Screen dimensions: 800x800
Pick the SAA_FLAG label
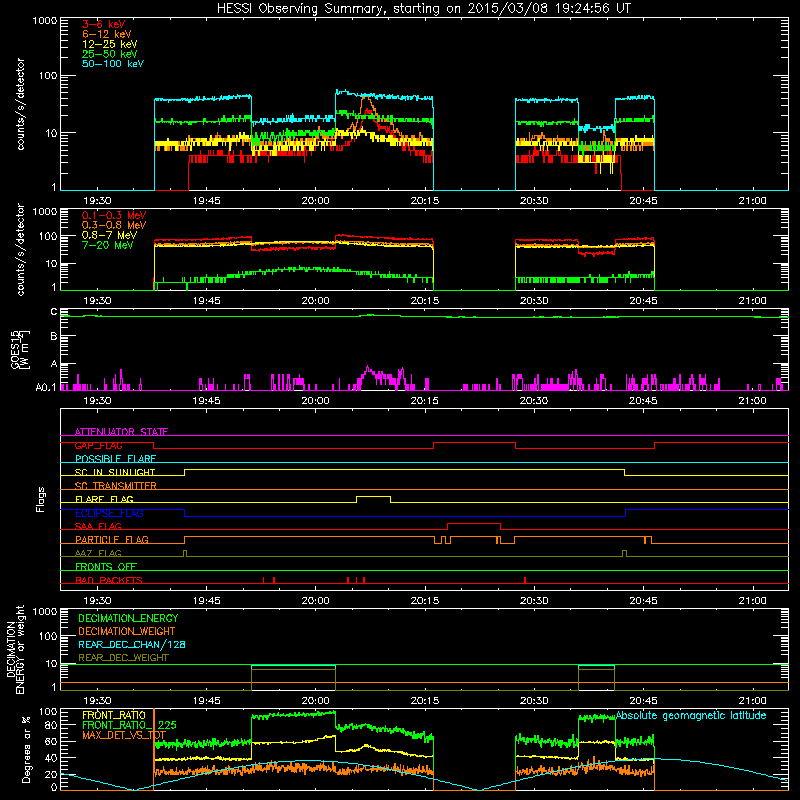[x=98, y=526]
